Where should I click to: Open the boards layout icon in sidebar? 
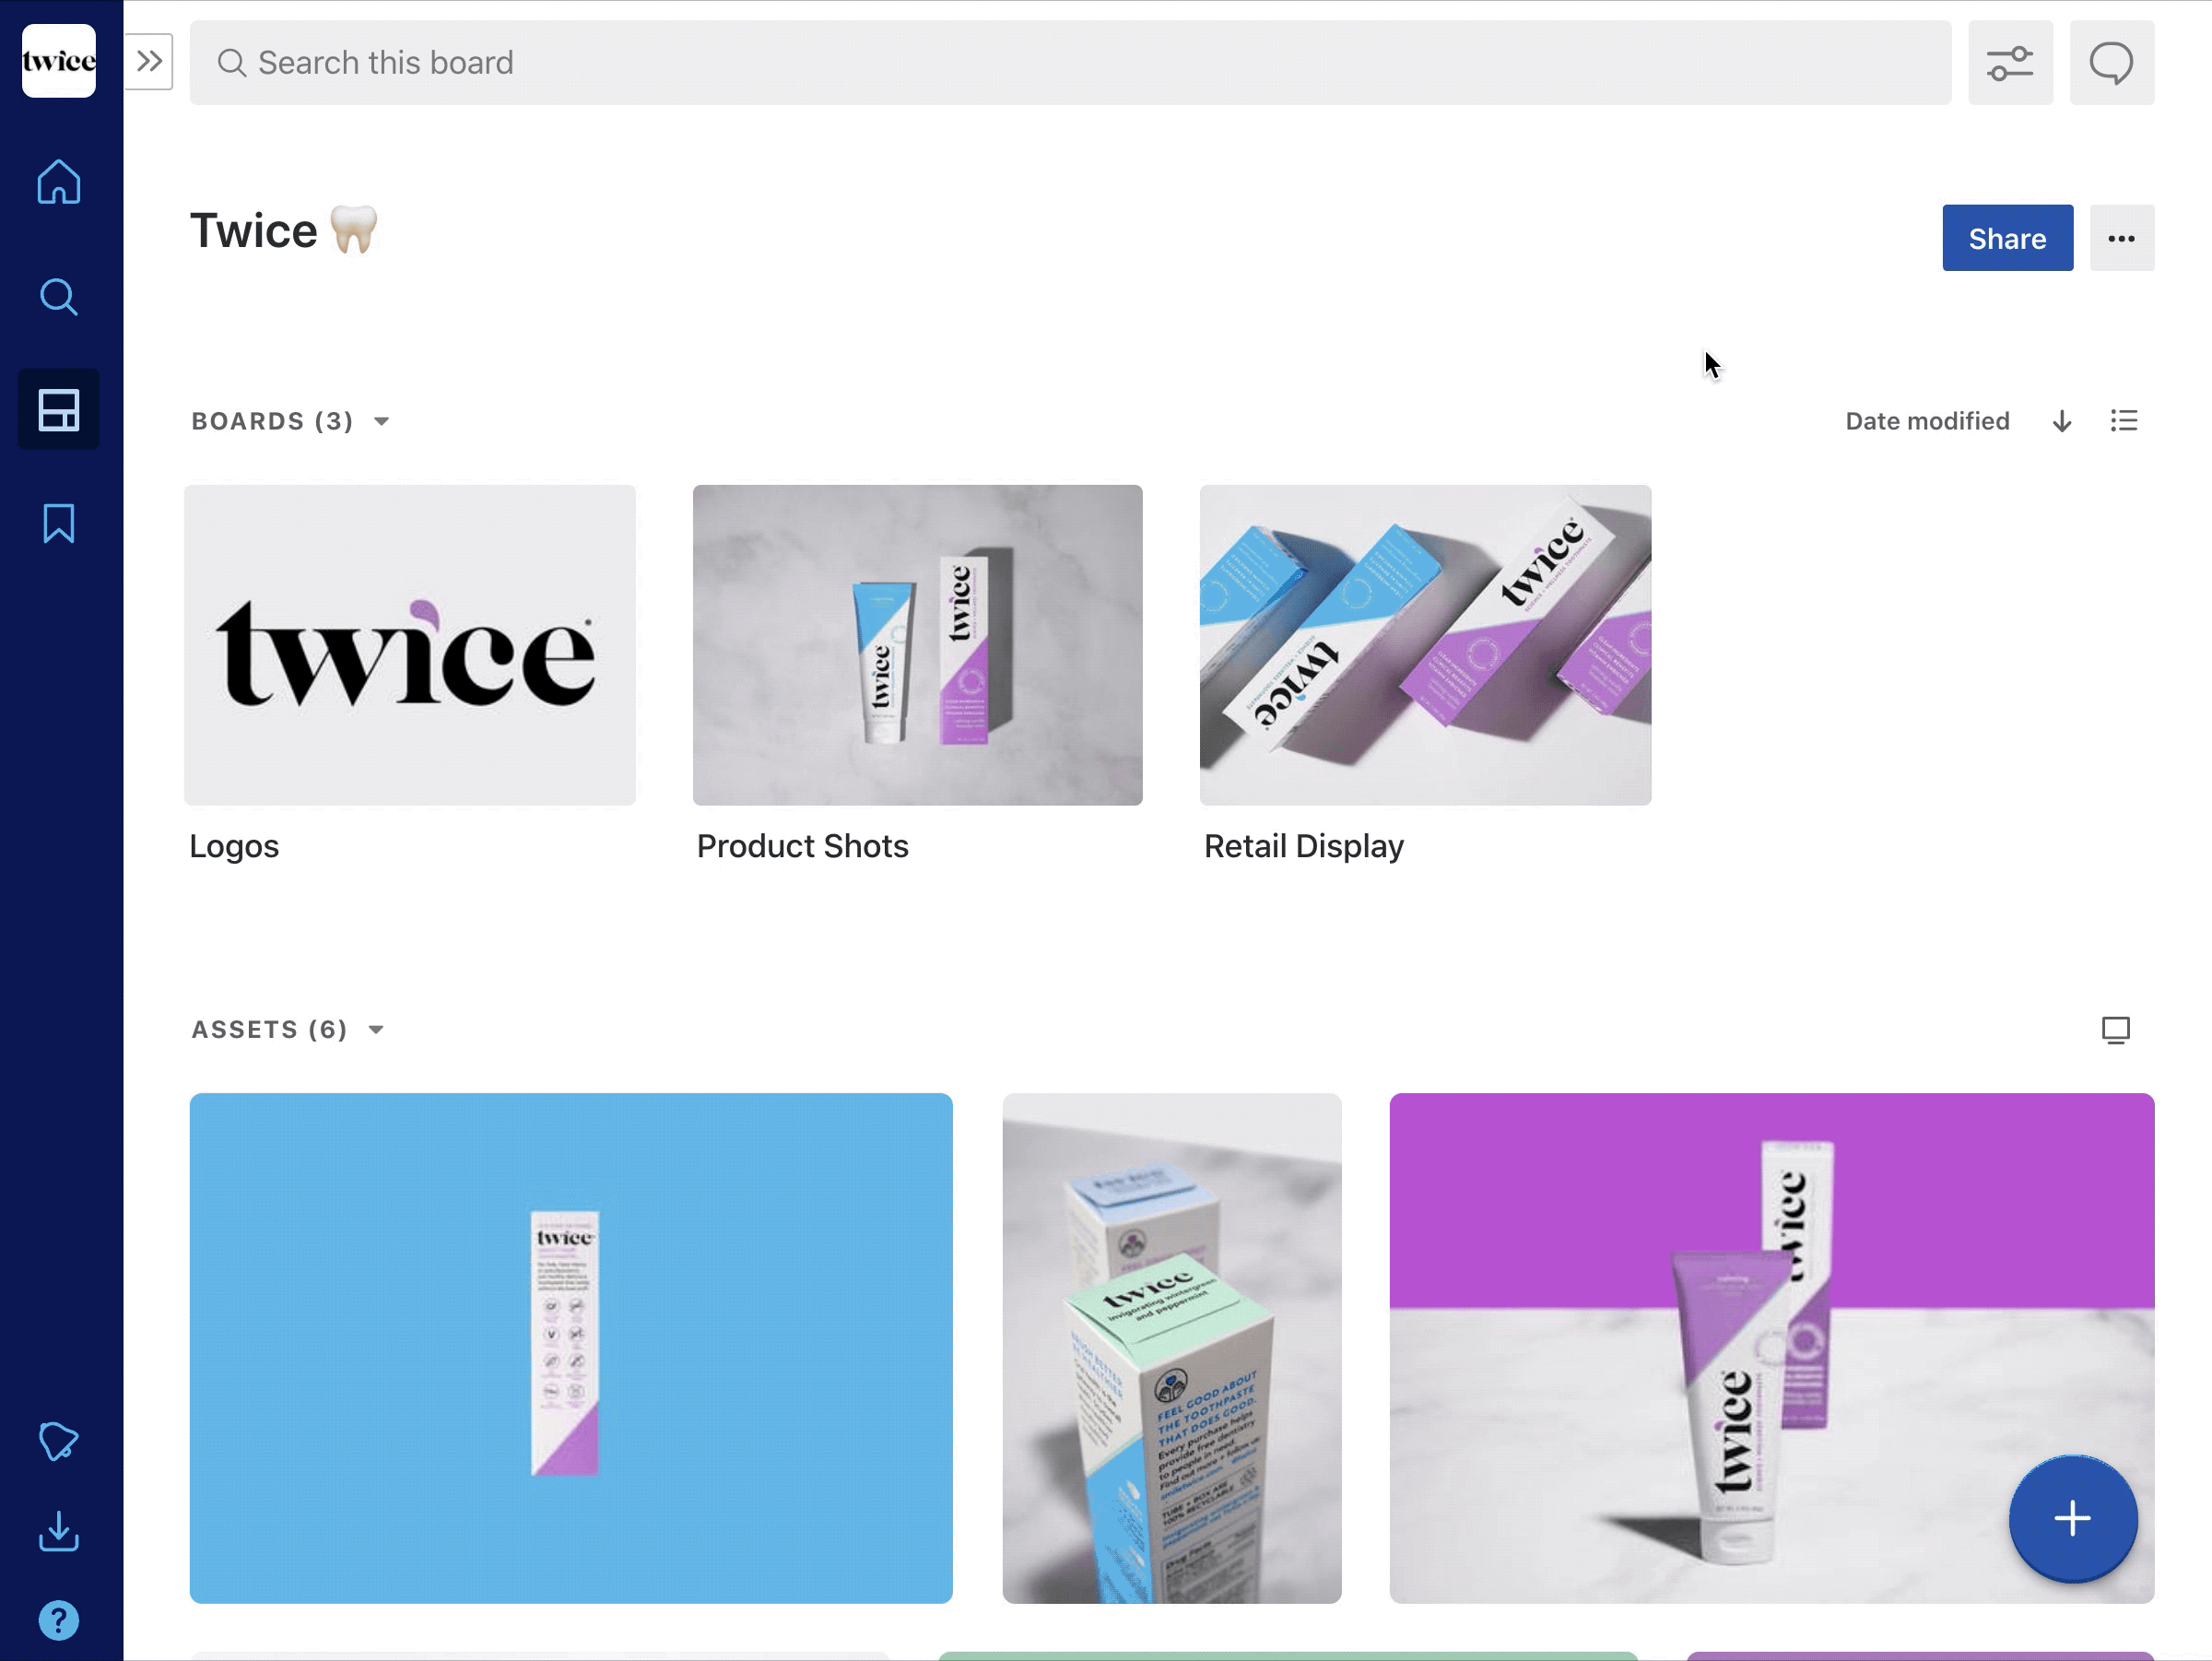point(59,410)
